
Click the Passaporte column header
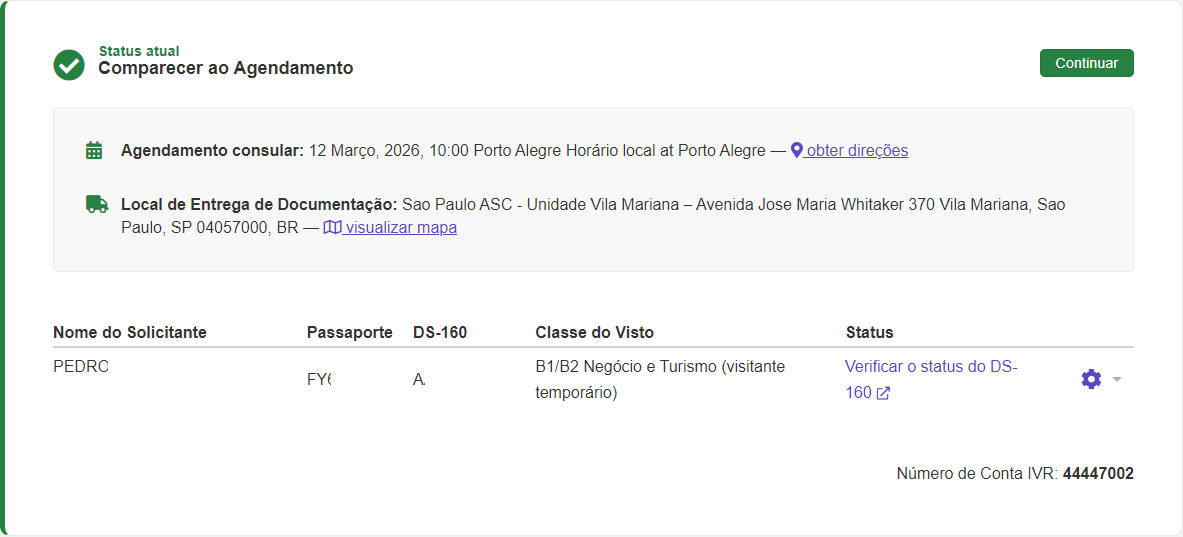[x=349, y=332]
